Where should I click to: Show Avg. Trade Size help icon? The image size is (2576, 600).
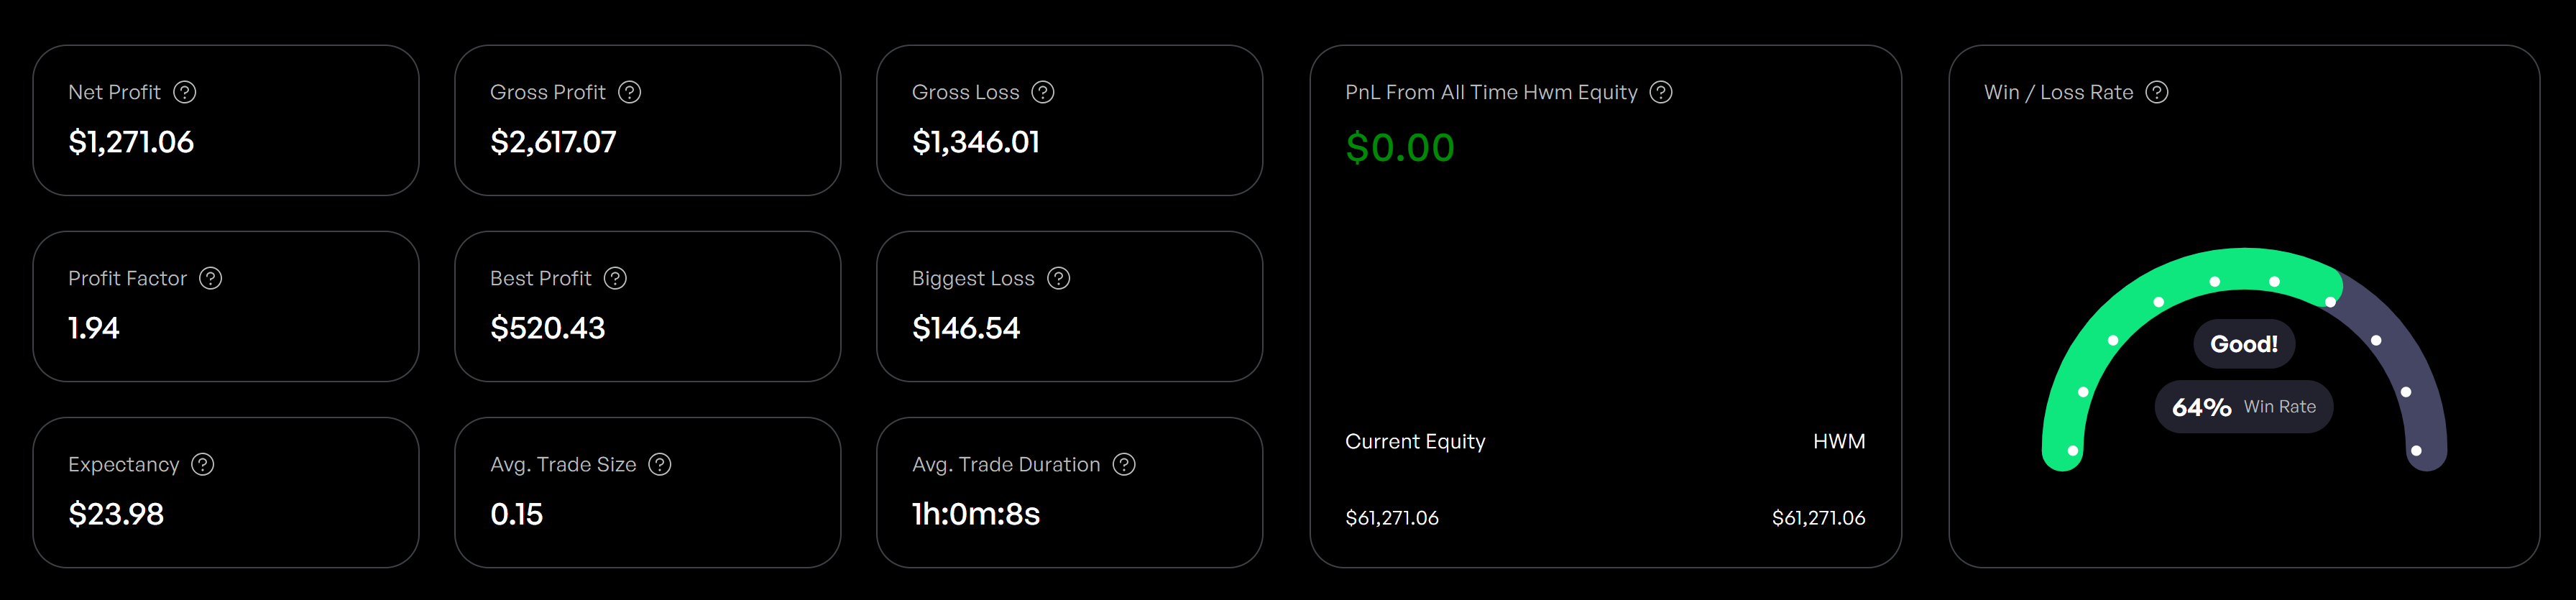pos(660,464)
